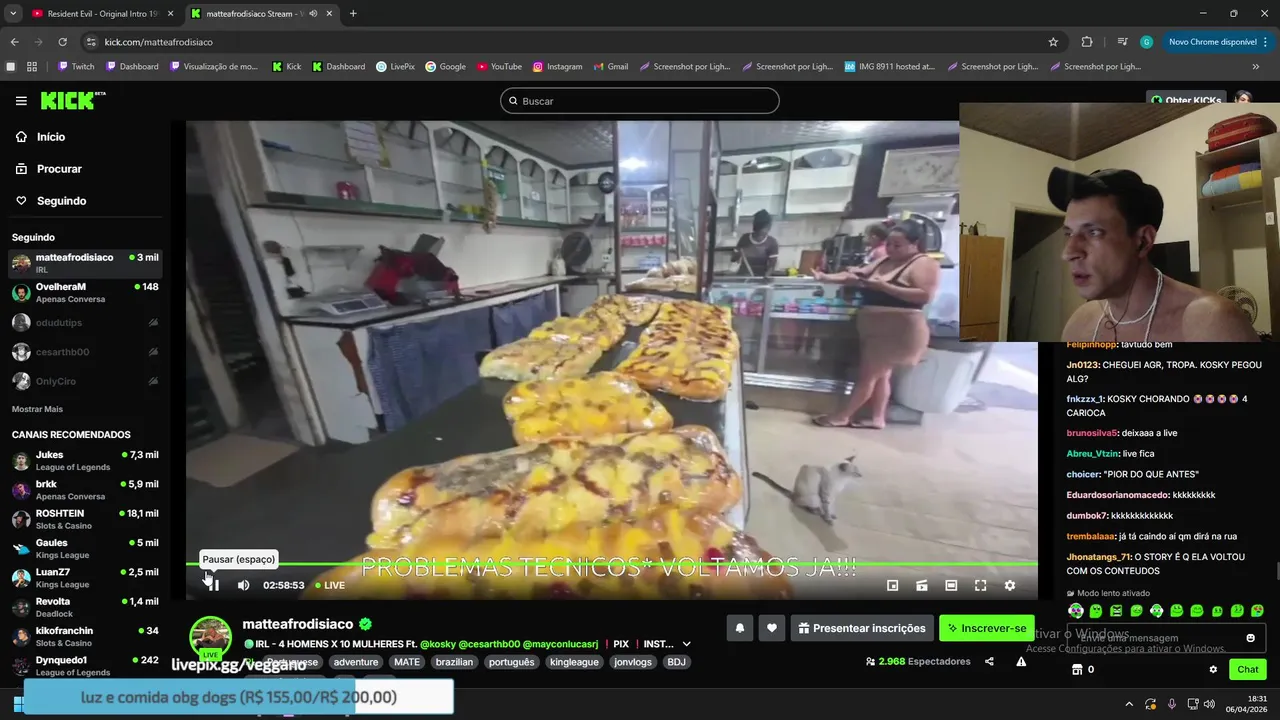This screenshot has width=1280, height=720.
Task: Open the LivePix bookmark
Action: pos(396,67)
